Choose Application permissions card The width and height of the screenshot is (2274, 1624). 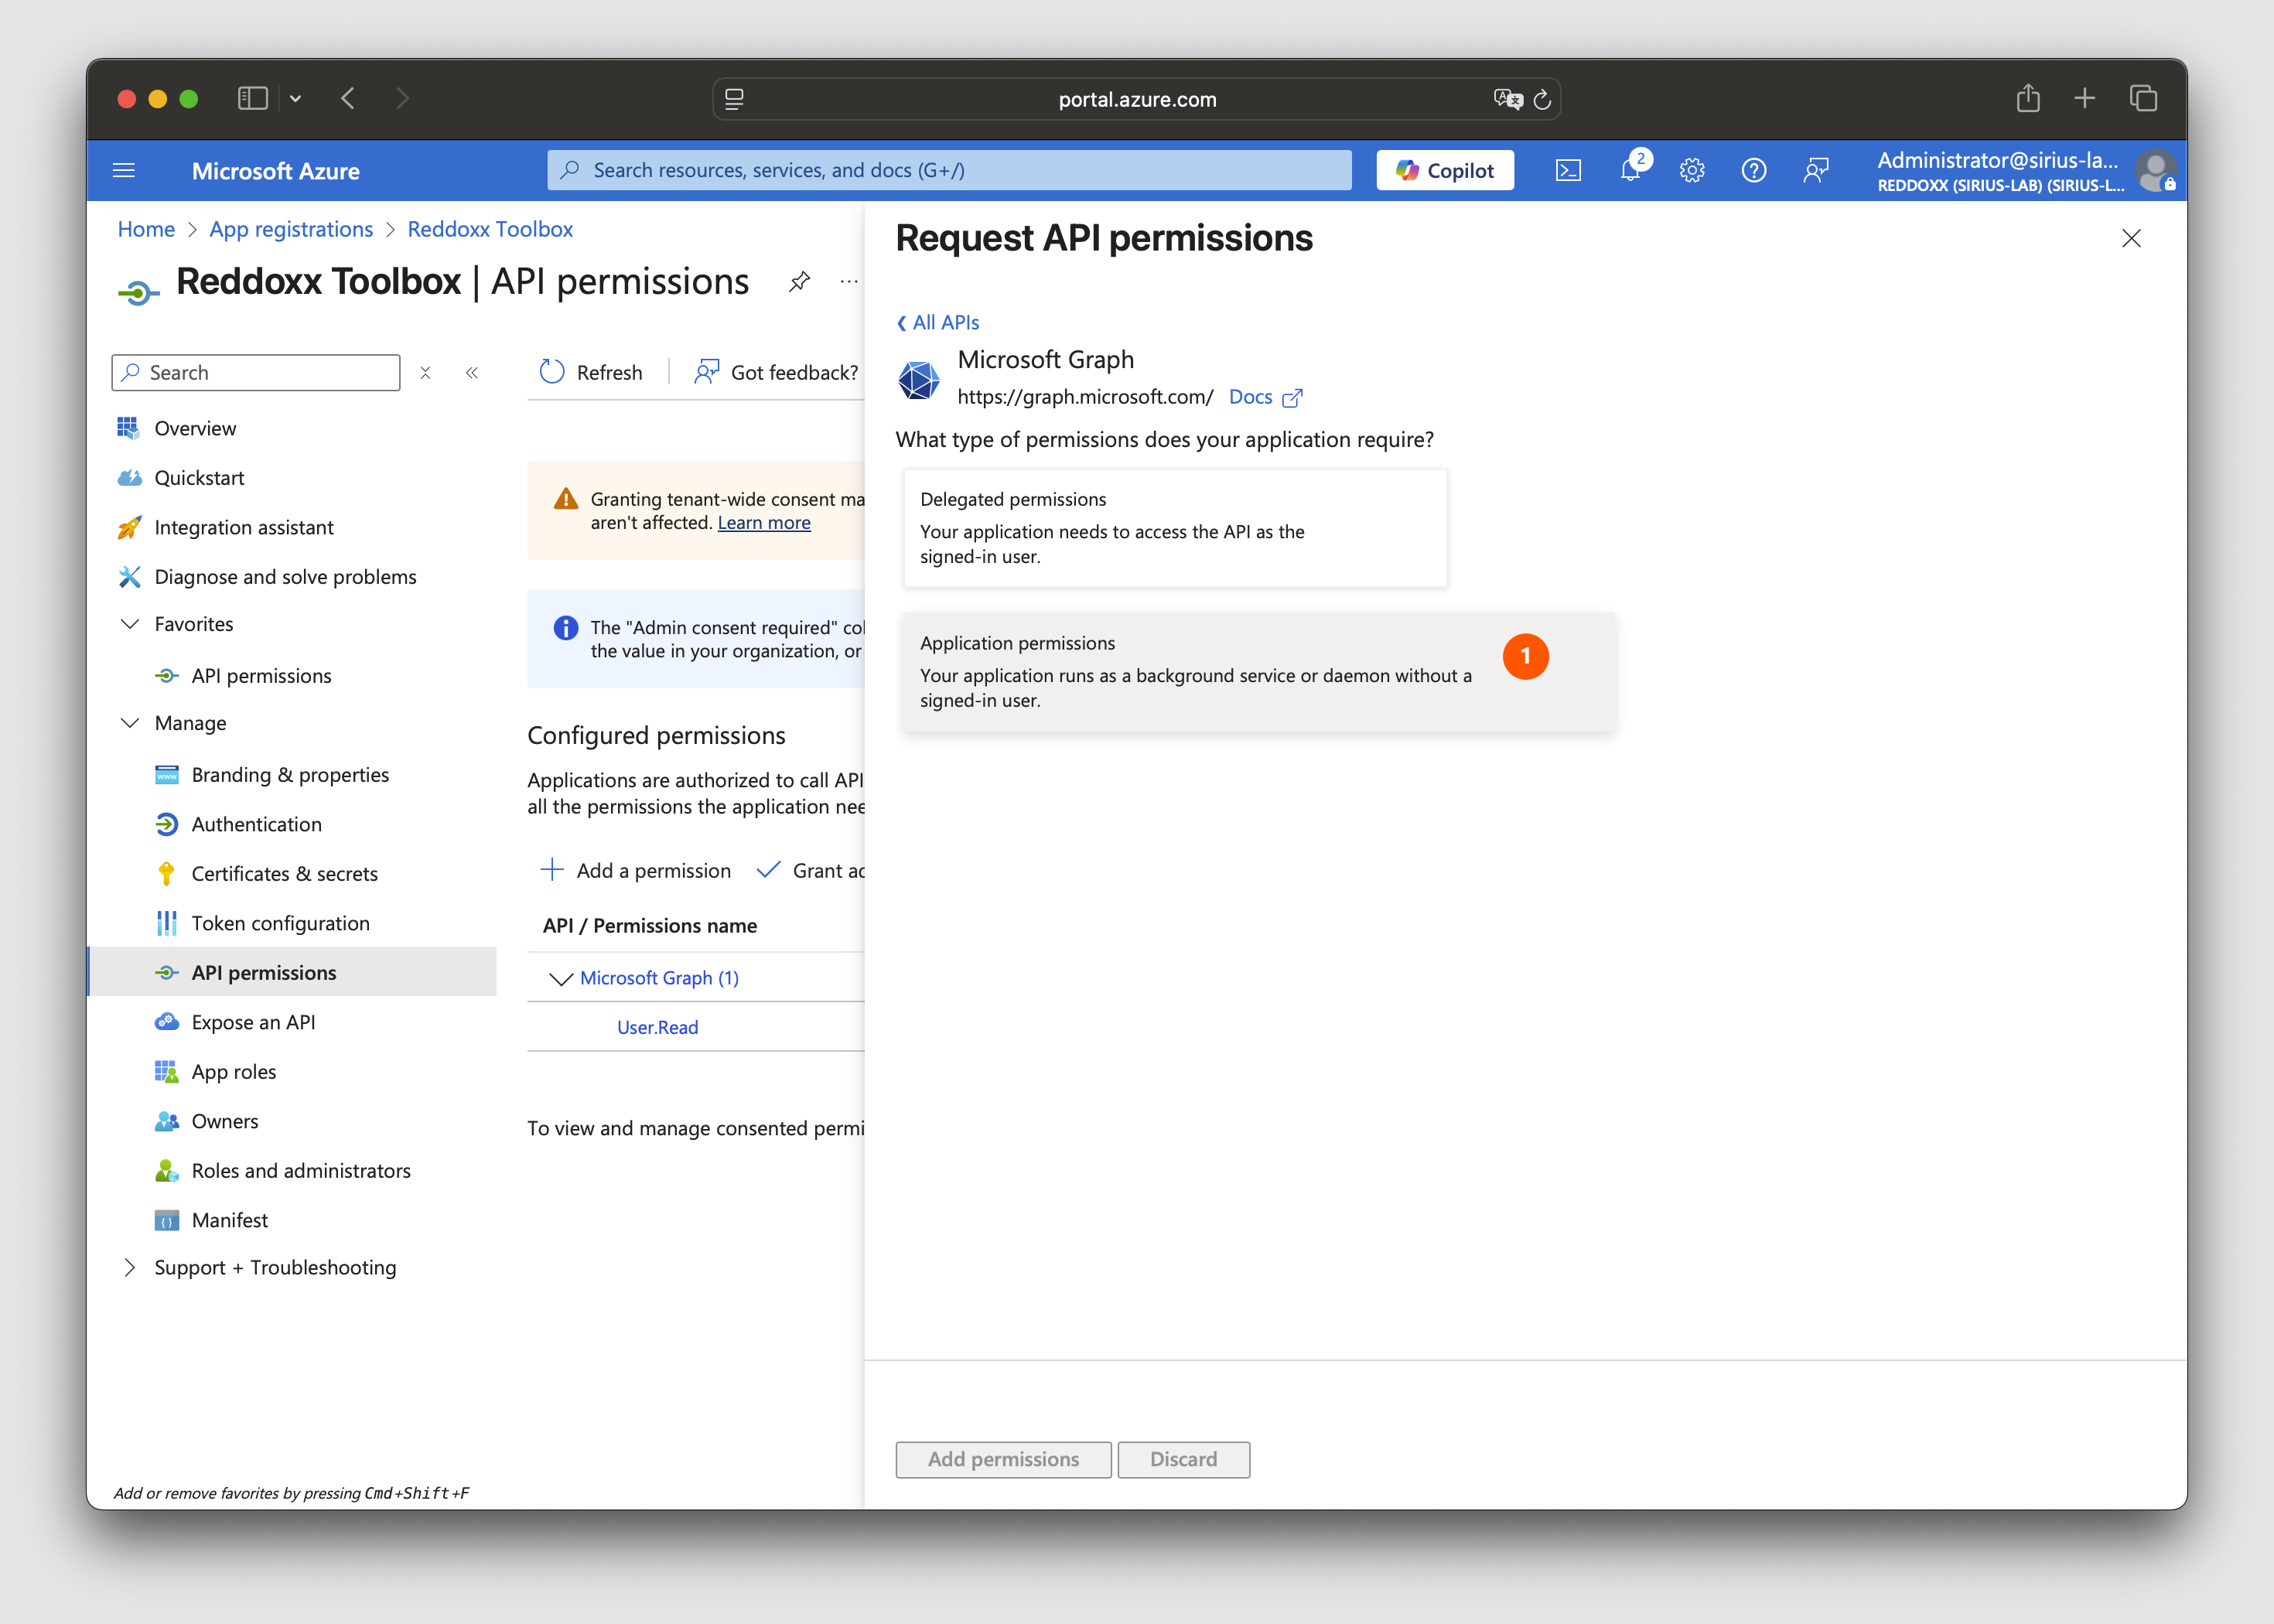coord(1258,672)
